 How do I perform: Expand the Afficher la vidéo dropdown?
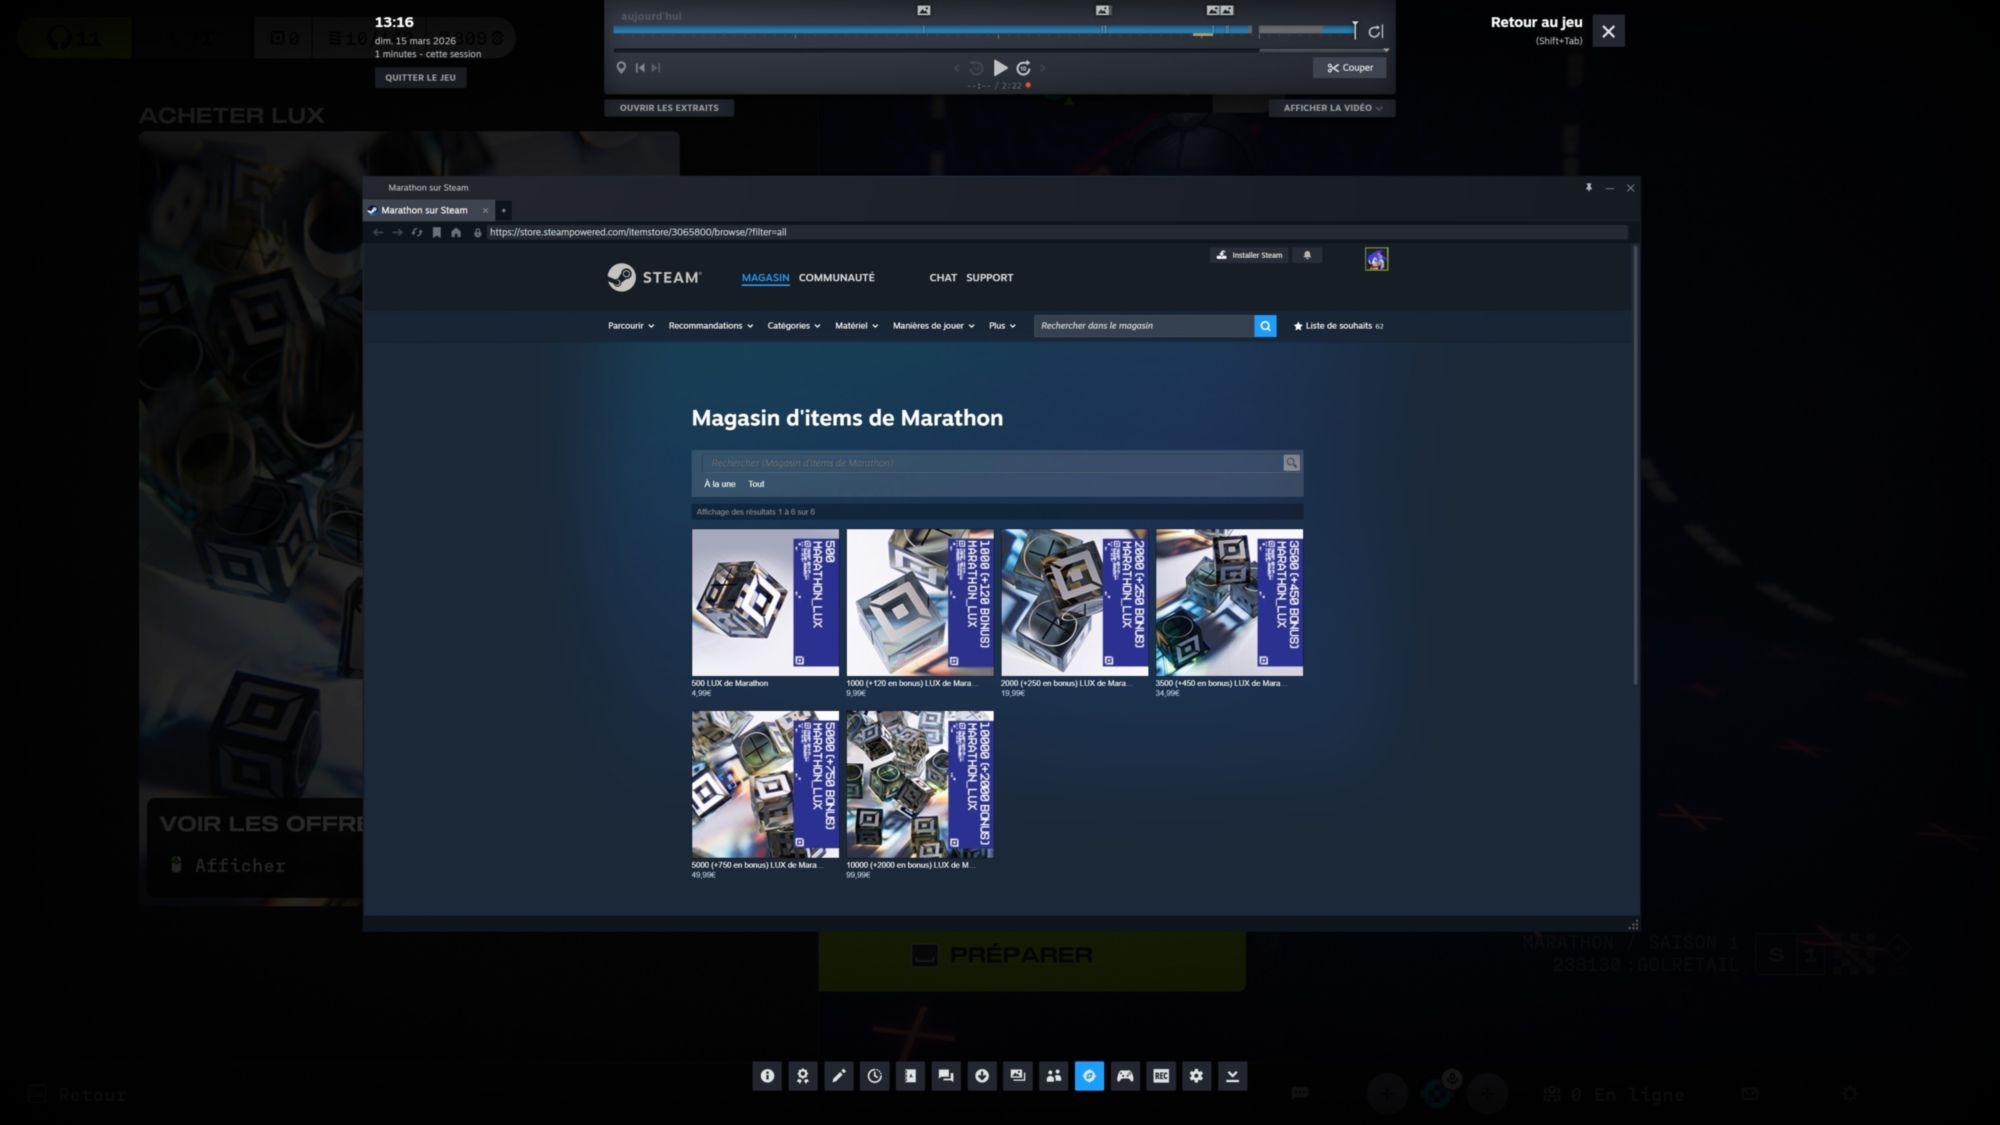click(x=1332, y=108)
